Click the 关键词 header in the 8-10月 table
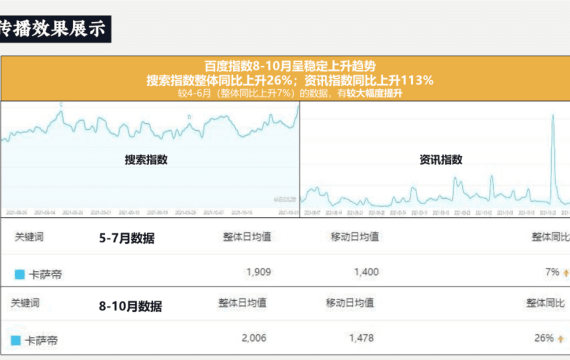This screenshot has height=360, width=570. [25, 303]
